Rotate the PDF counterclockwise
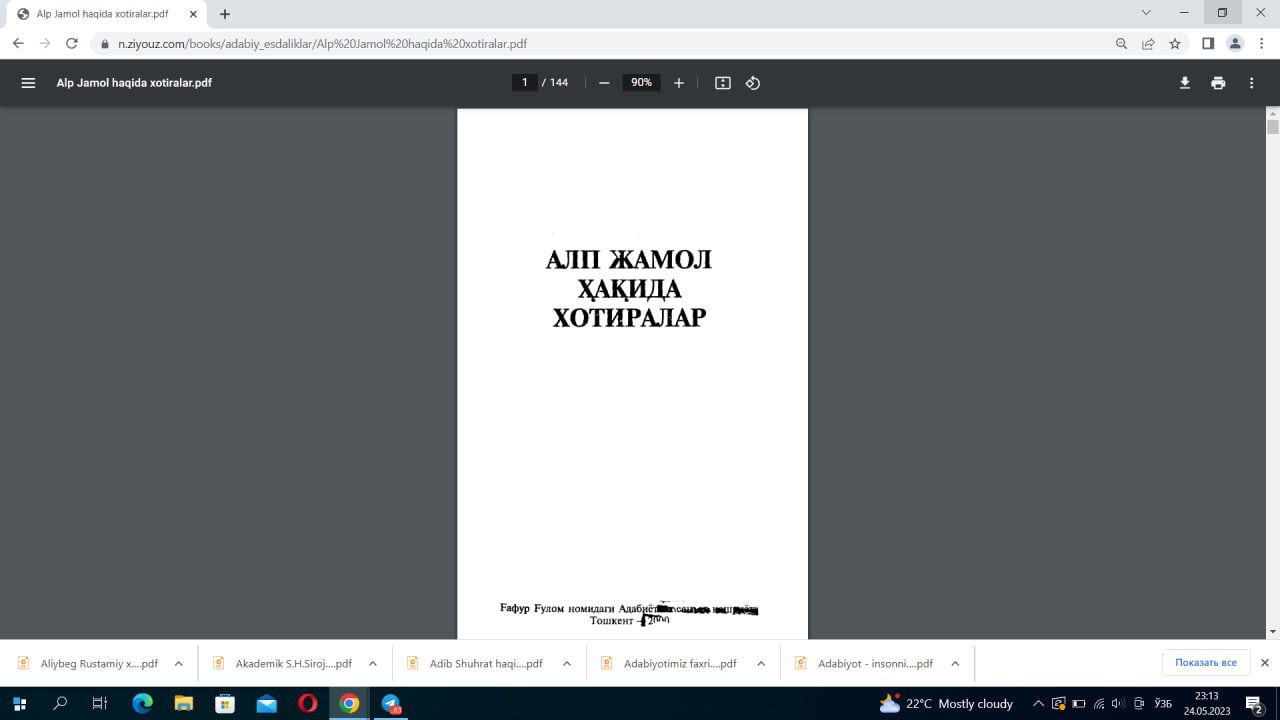 tap(753, 83)
